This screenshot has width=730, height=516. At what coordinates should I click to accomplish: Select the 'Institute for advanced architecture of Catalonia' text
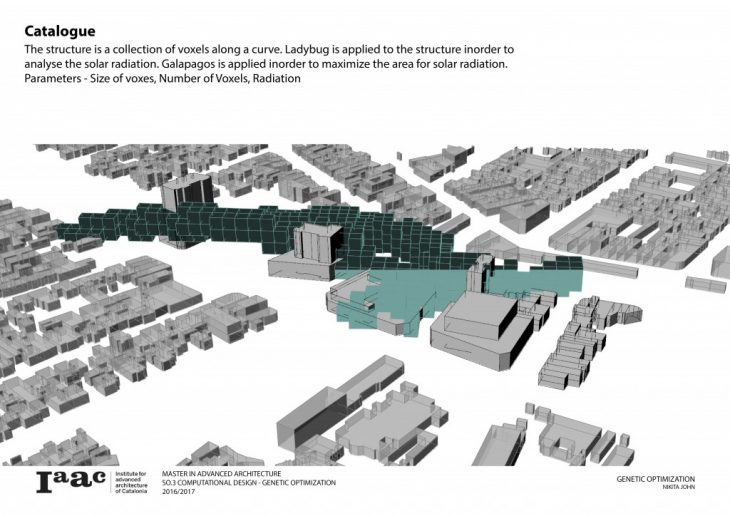[x=133, y=482]
